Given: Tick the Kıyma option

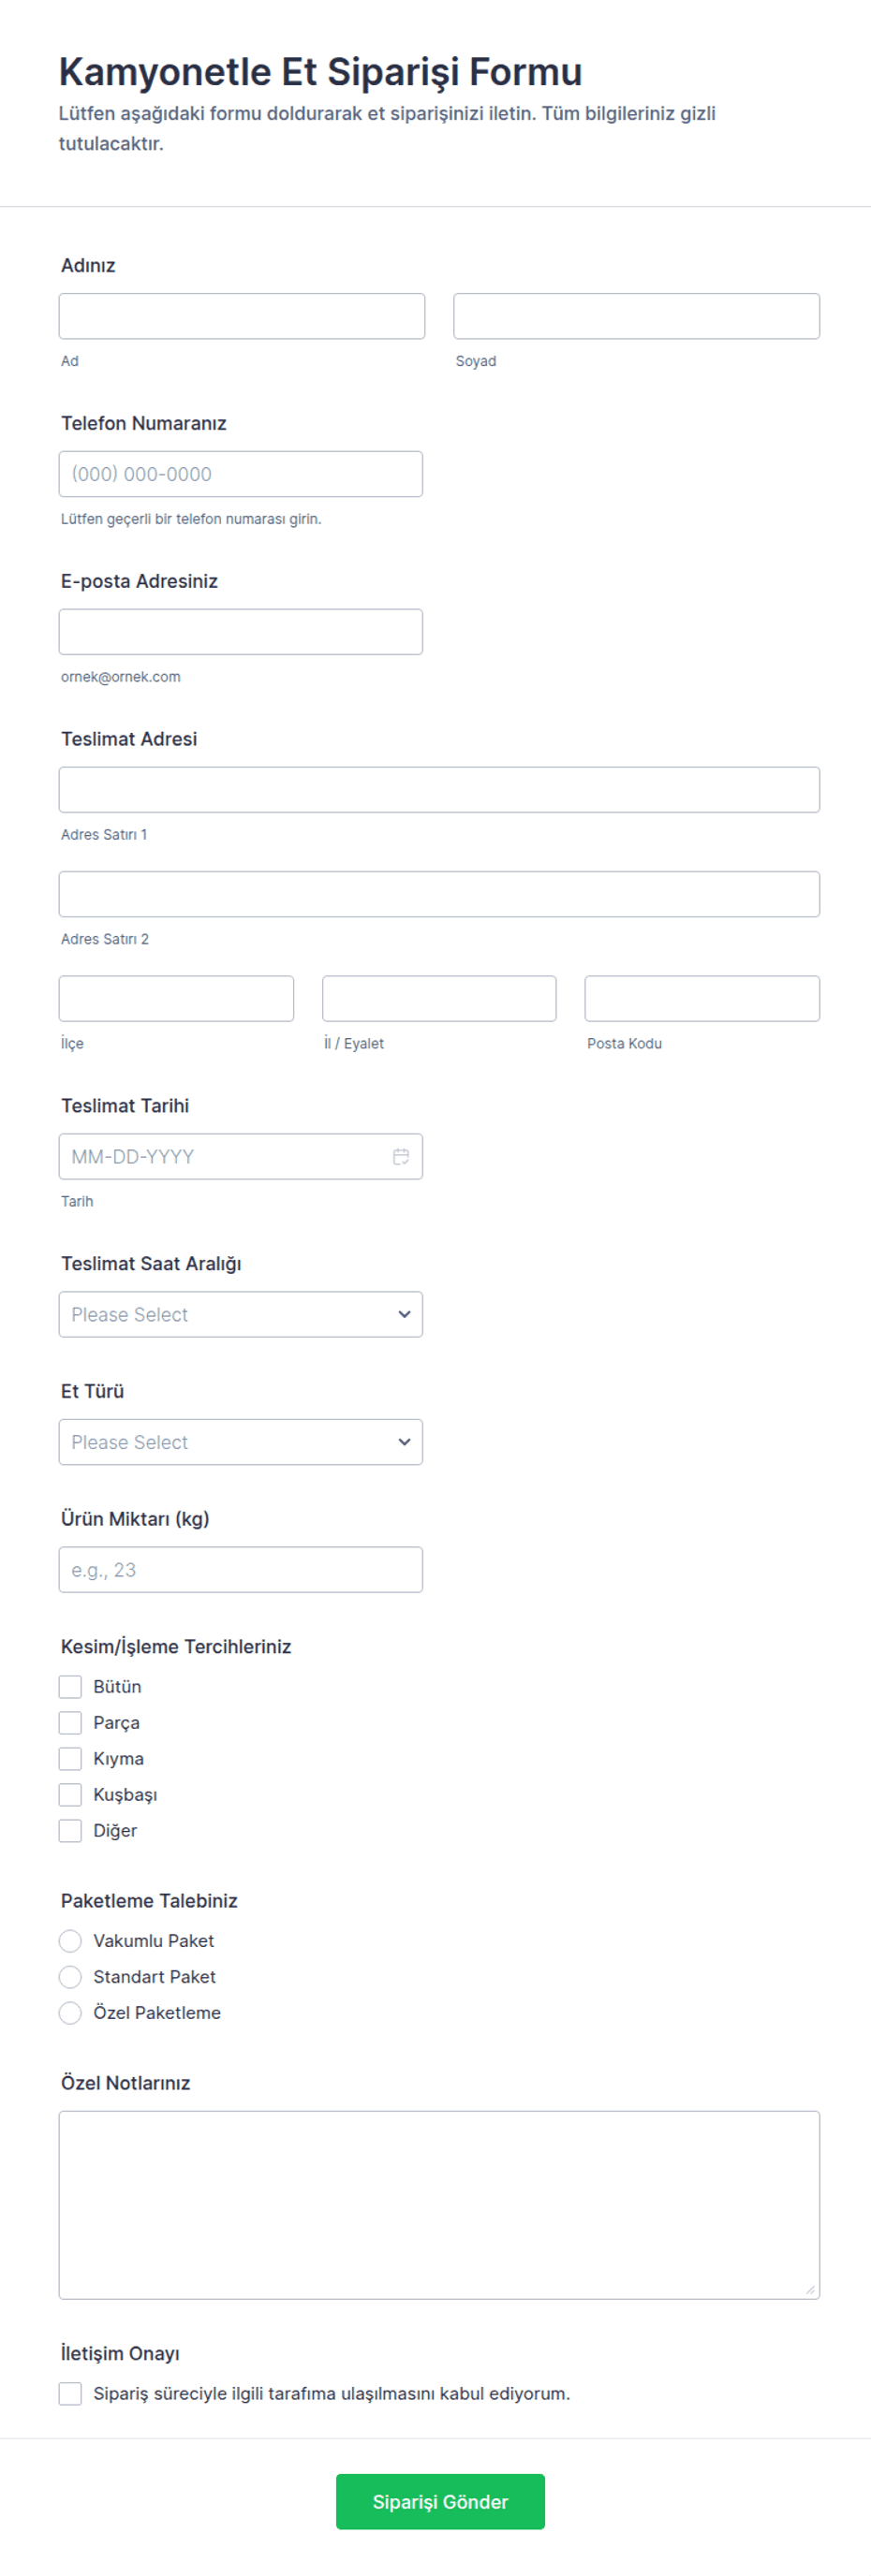Looking at the screenshot, I should [x=70, y=1759].
